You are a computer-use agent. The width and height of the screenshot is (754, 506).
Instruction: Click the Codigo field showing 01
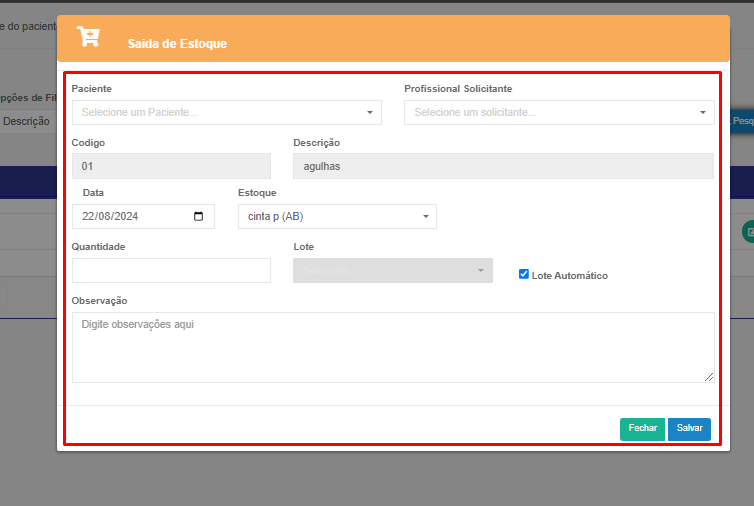171,166
